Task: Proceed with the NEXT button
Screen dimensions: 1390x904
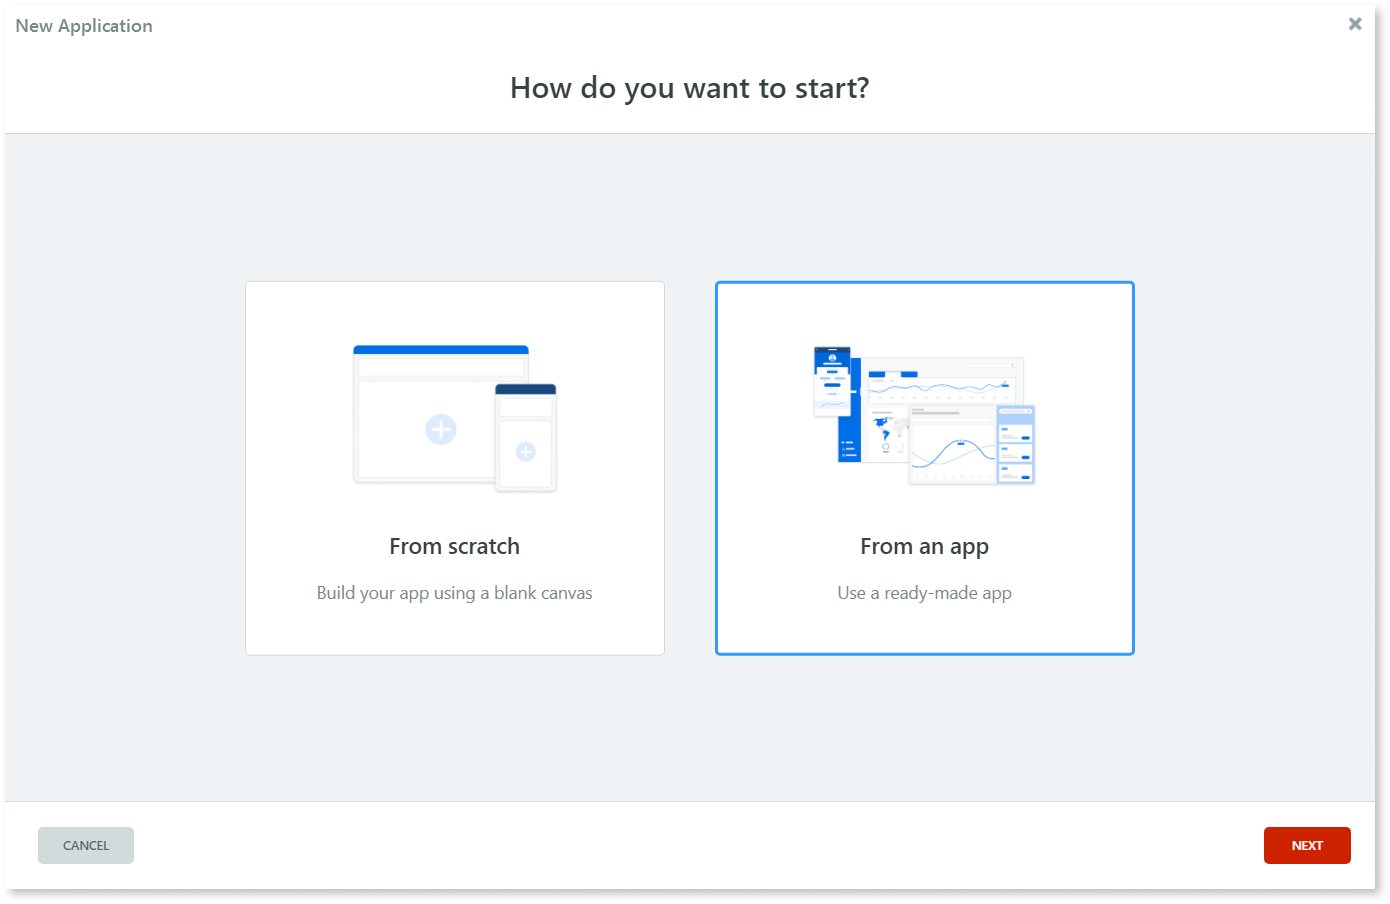Action: point(1307,845)
